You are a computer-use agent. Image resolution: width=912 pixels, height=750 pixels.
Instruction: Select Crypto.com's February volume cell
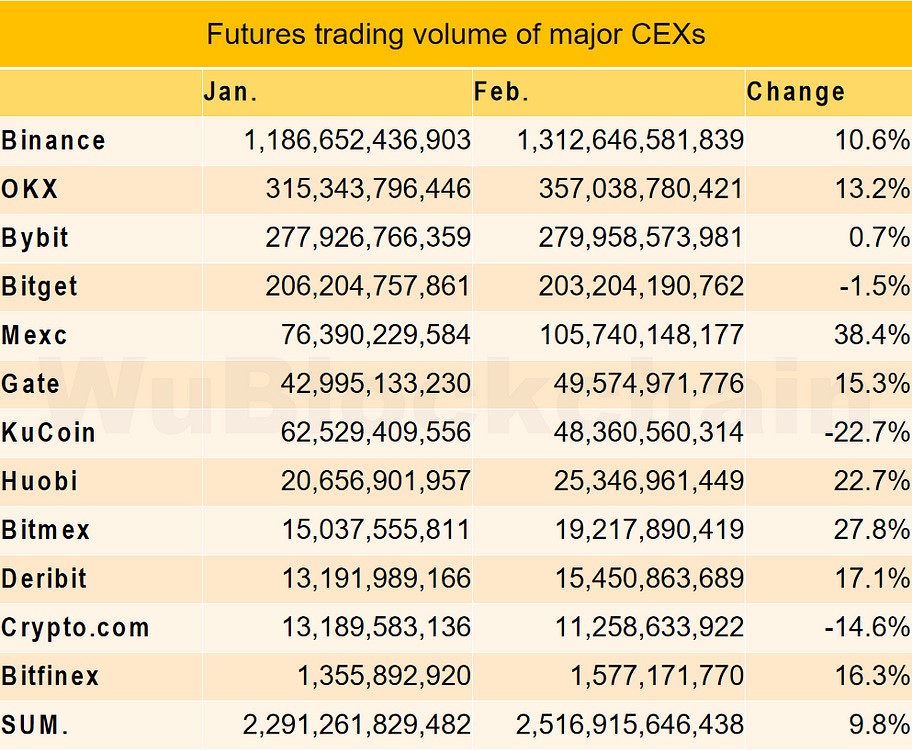coord(609,627)
